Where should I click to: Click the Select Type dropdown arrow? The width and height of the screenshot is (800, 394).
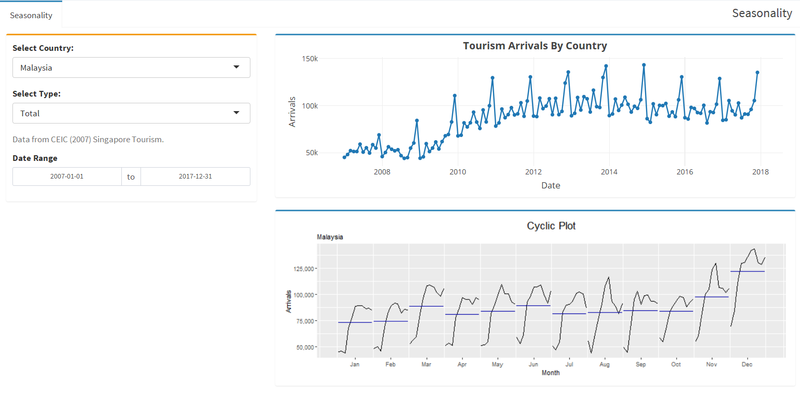coord(236,113)
